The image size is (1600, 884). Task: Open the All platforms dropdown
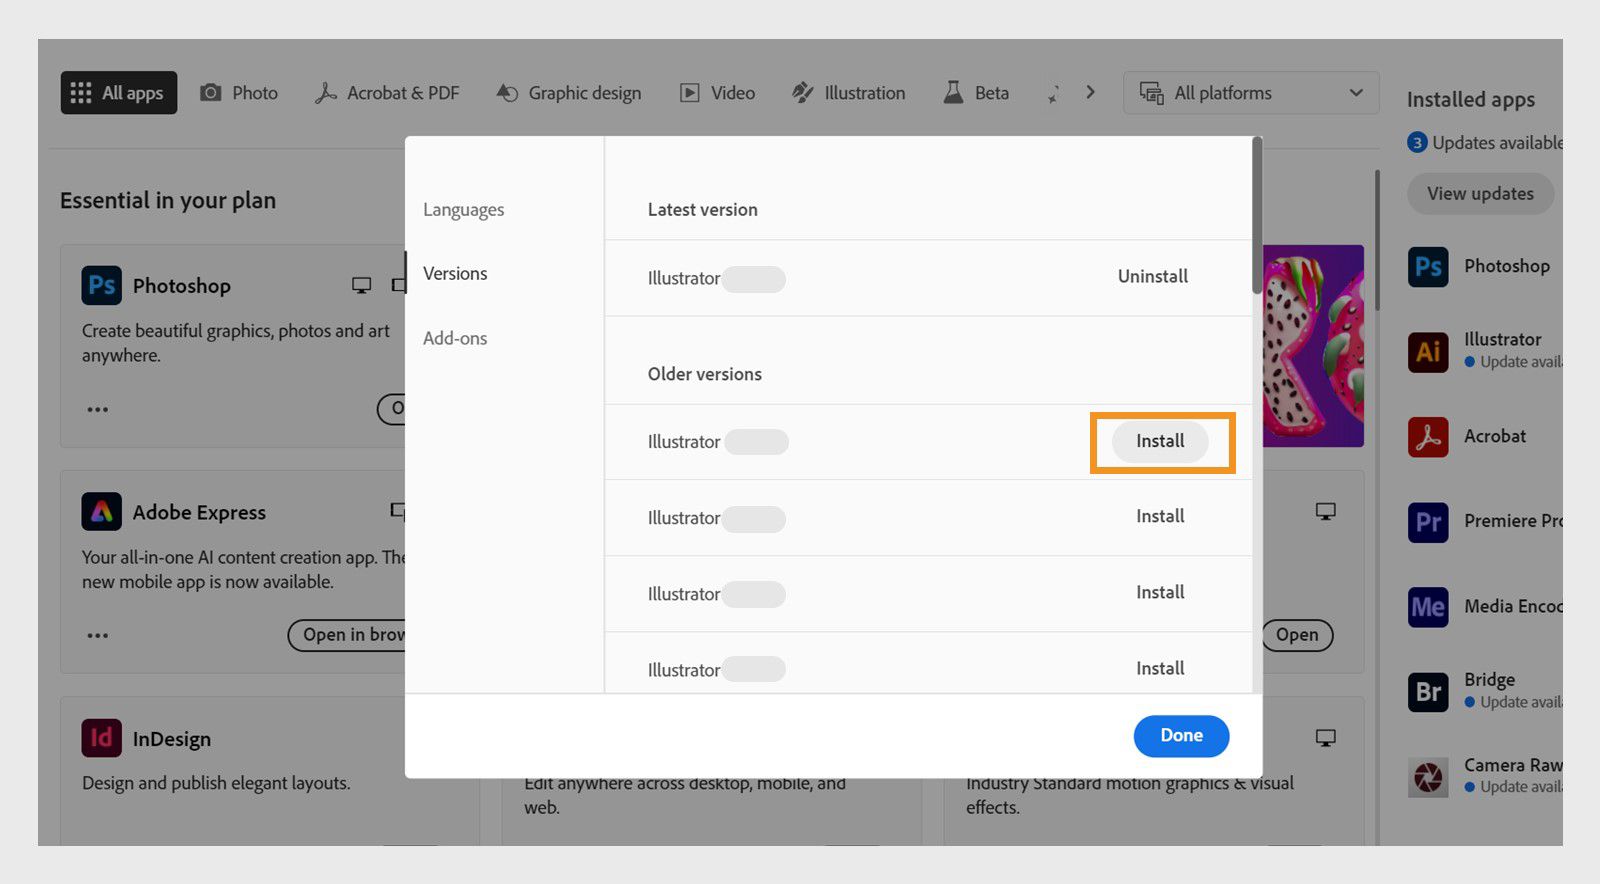point(1251,93)
